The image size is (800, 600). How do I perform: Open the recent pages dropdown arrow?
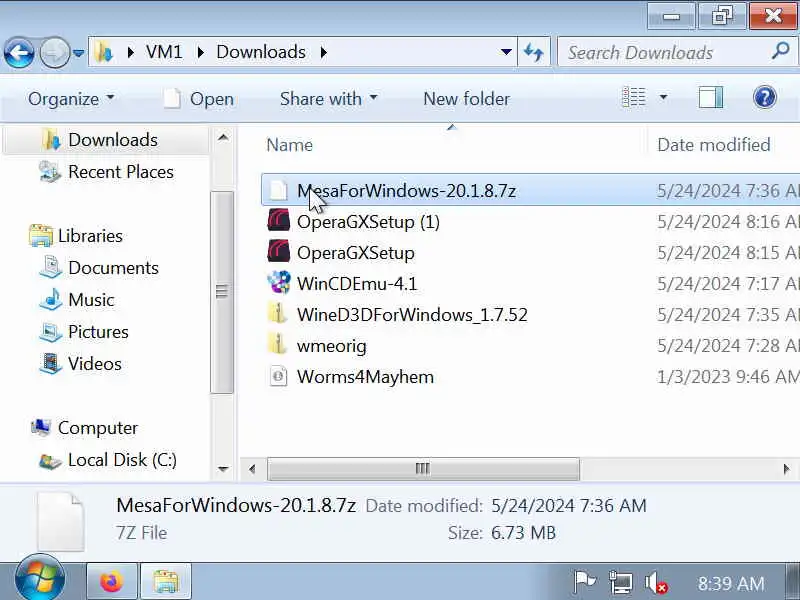[x=79, y=53]
